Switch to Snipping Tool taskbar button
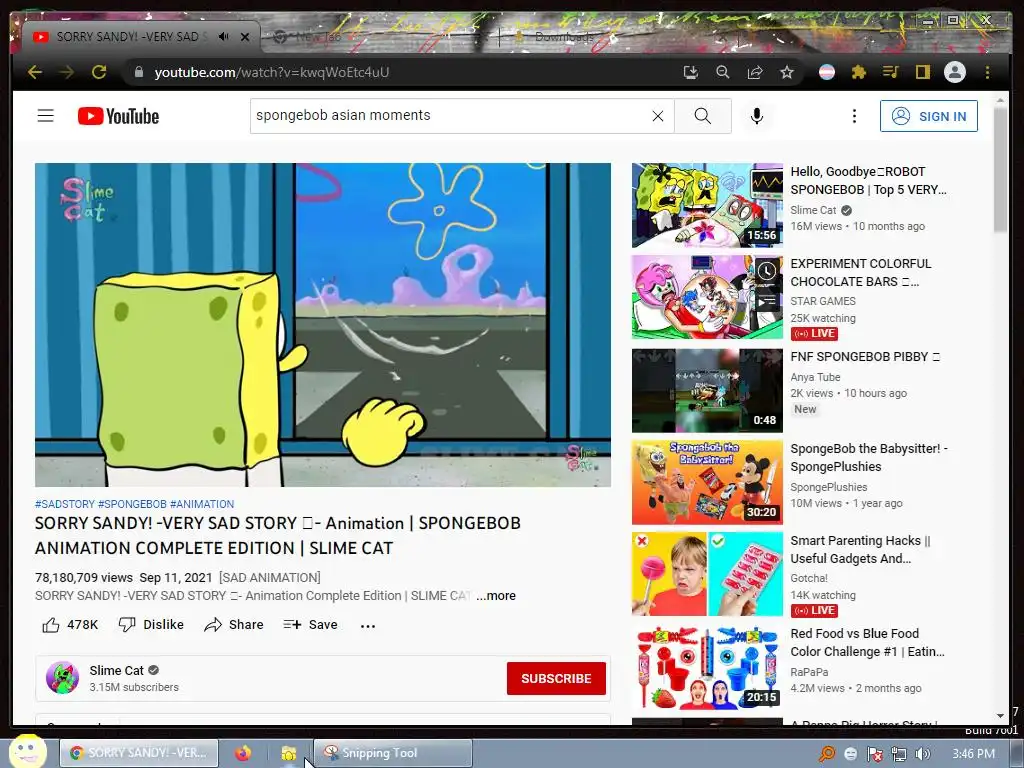Screen dimensions: 1024x768 [392, 753]
